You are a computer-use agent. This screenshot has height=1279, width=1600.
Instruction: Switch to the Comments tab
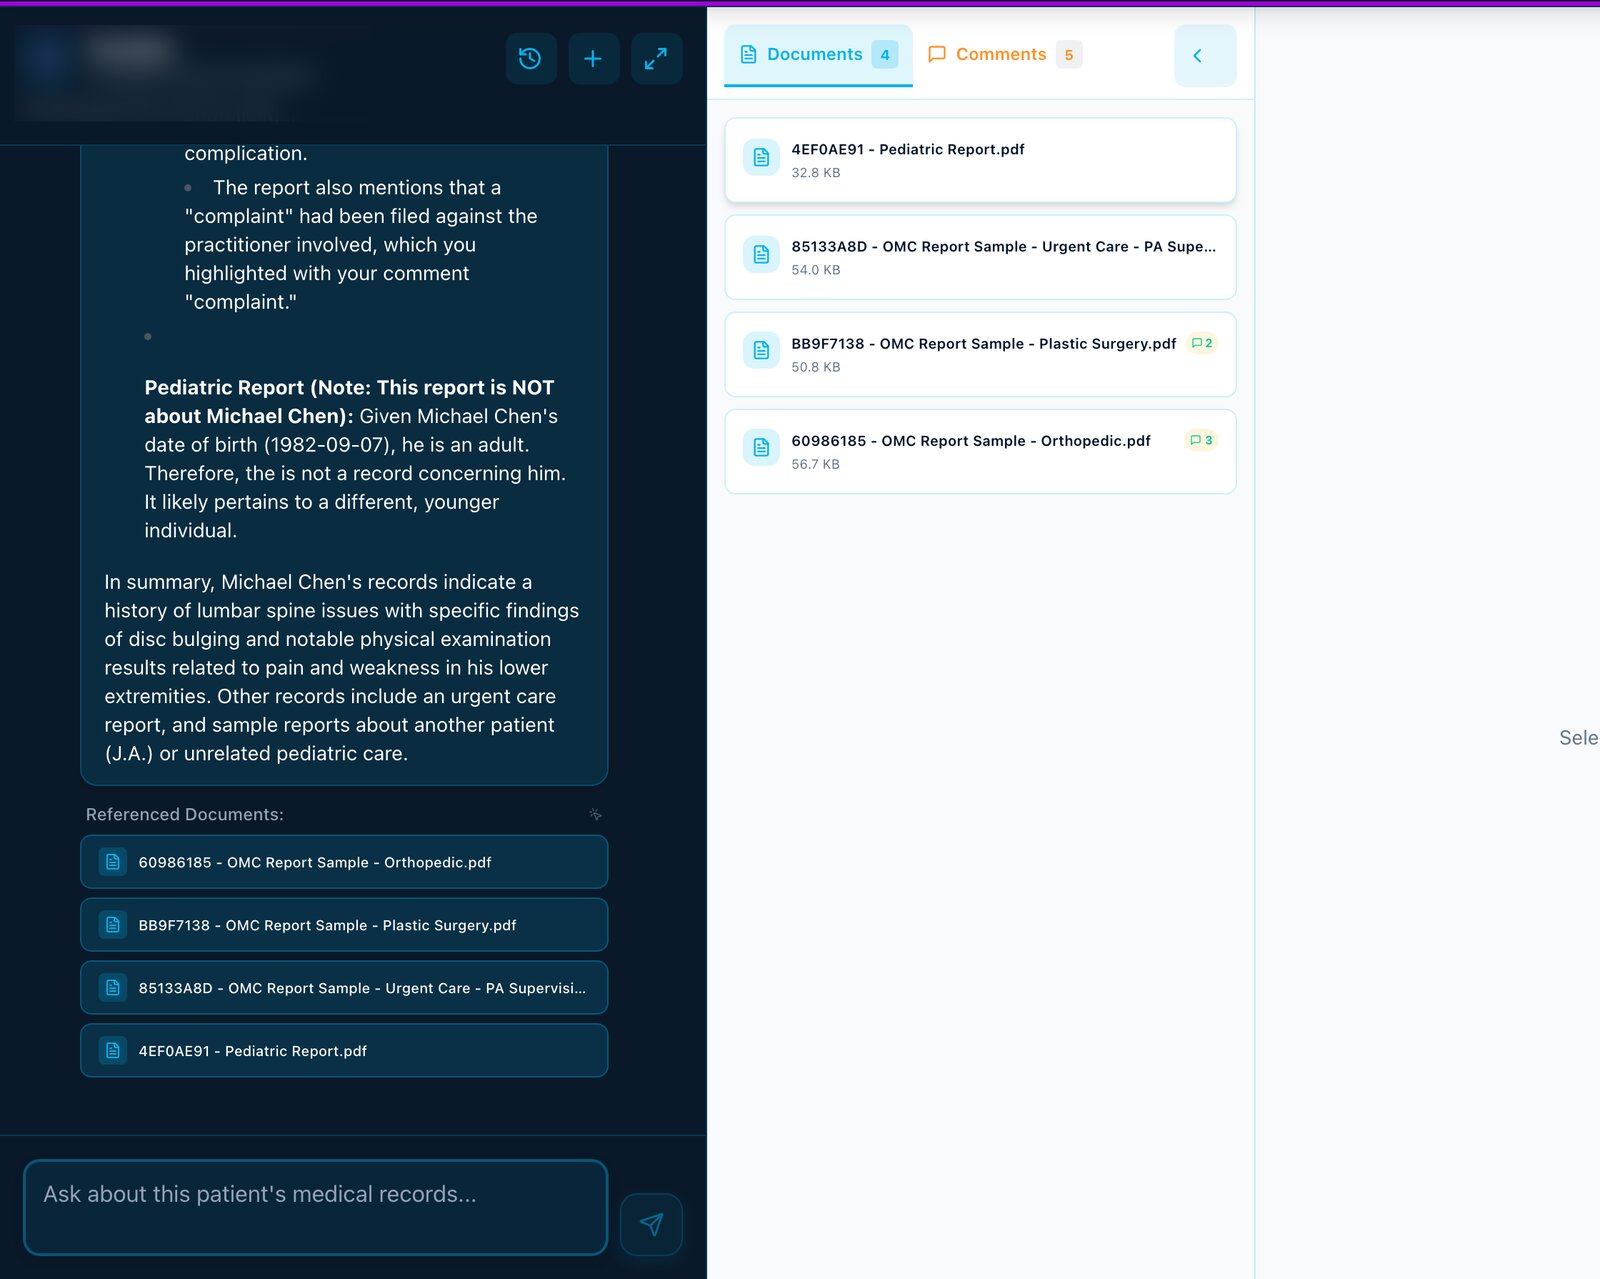[1004, 55]
